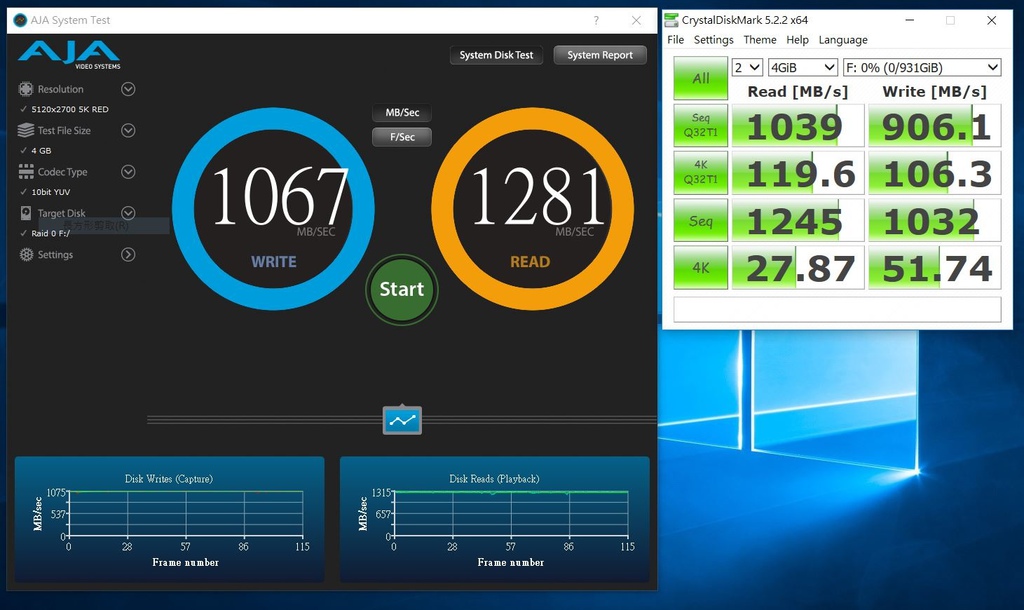Run the plain 4K test button
Image resolution: width=1024 pixels, height=610 pixels.
pos(701,267)
